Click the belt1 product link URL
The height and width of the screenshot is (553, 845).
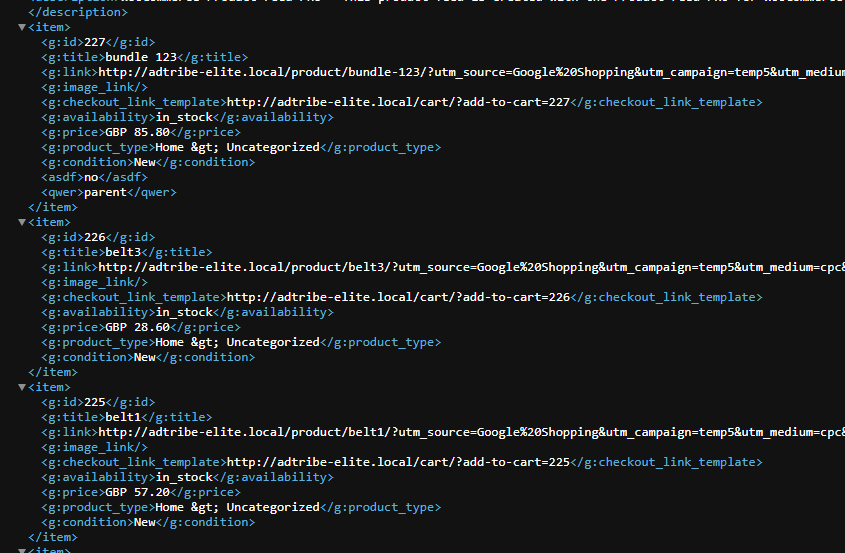(472, 432)
